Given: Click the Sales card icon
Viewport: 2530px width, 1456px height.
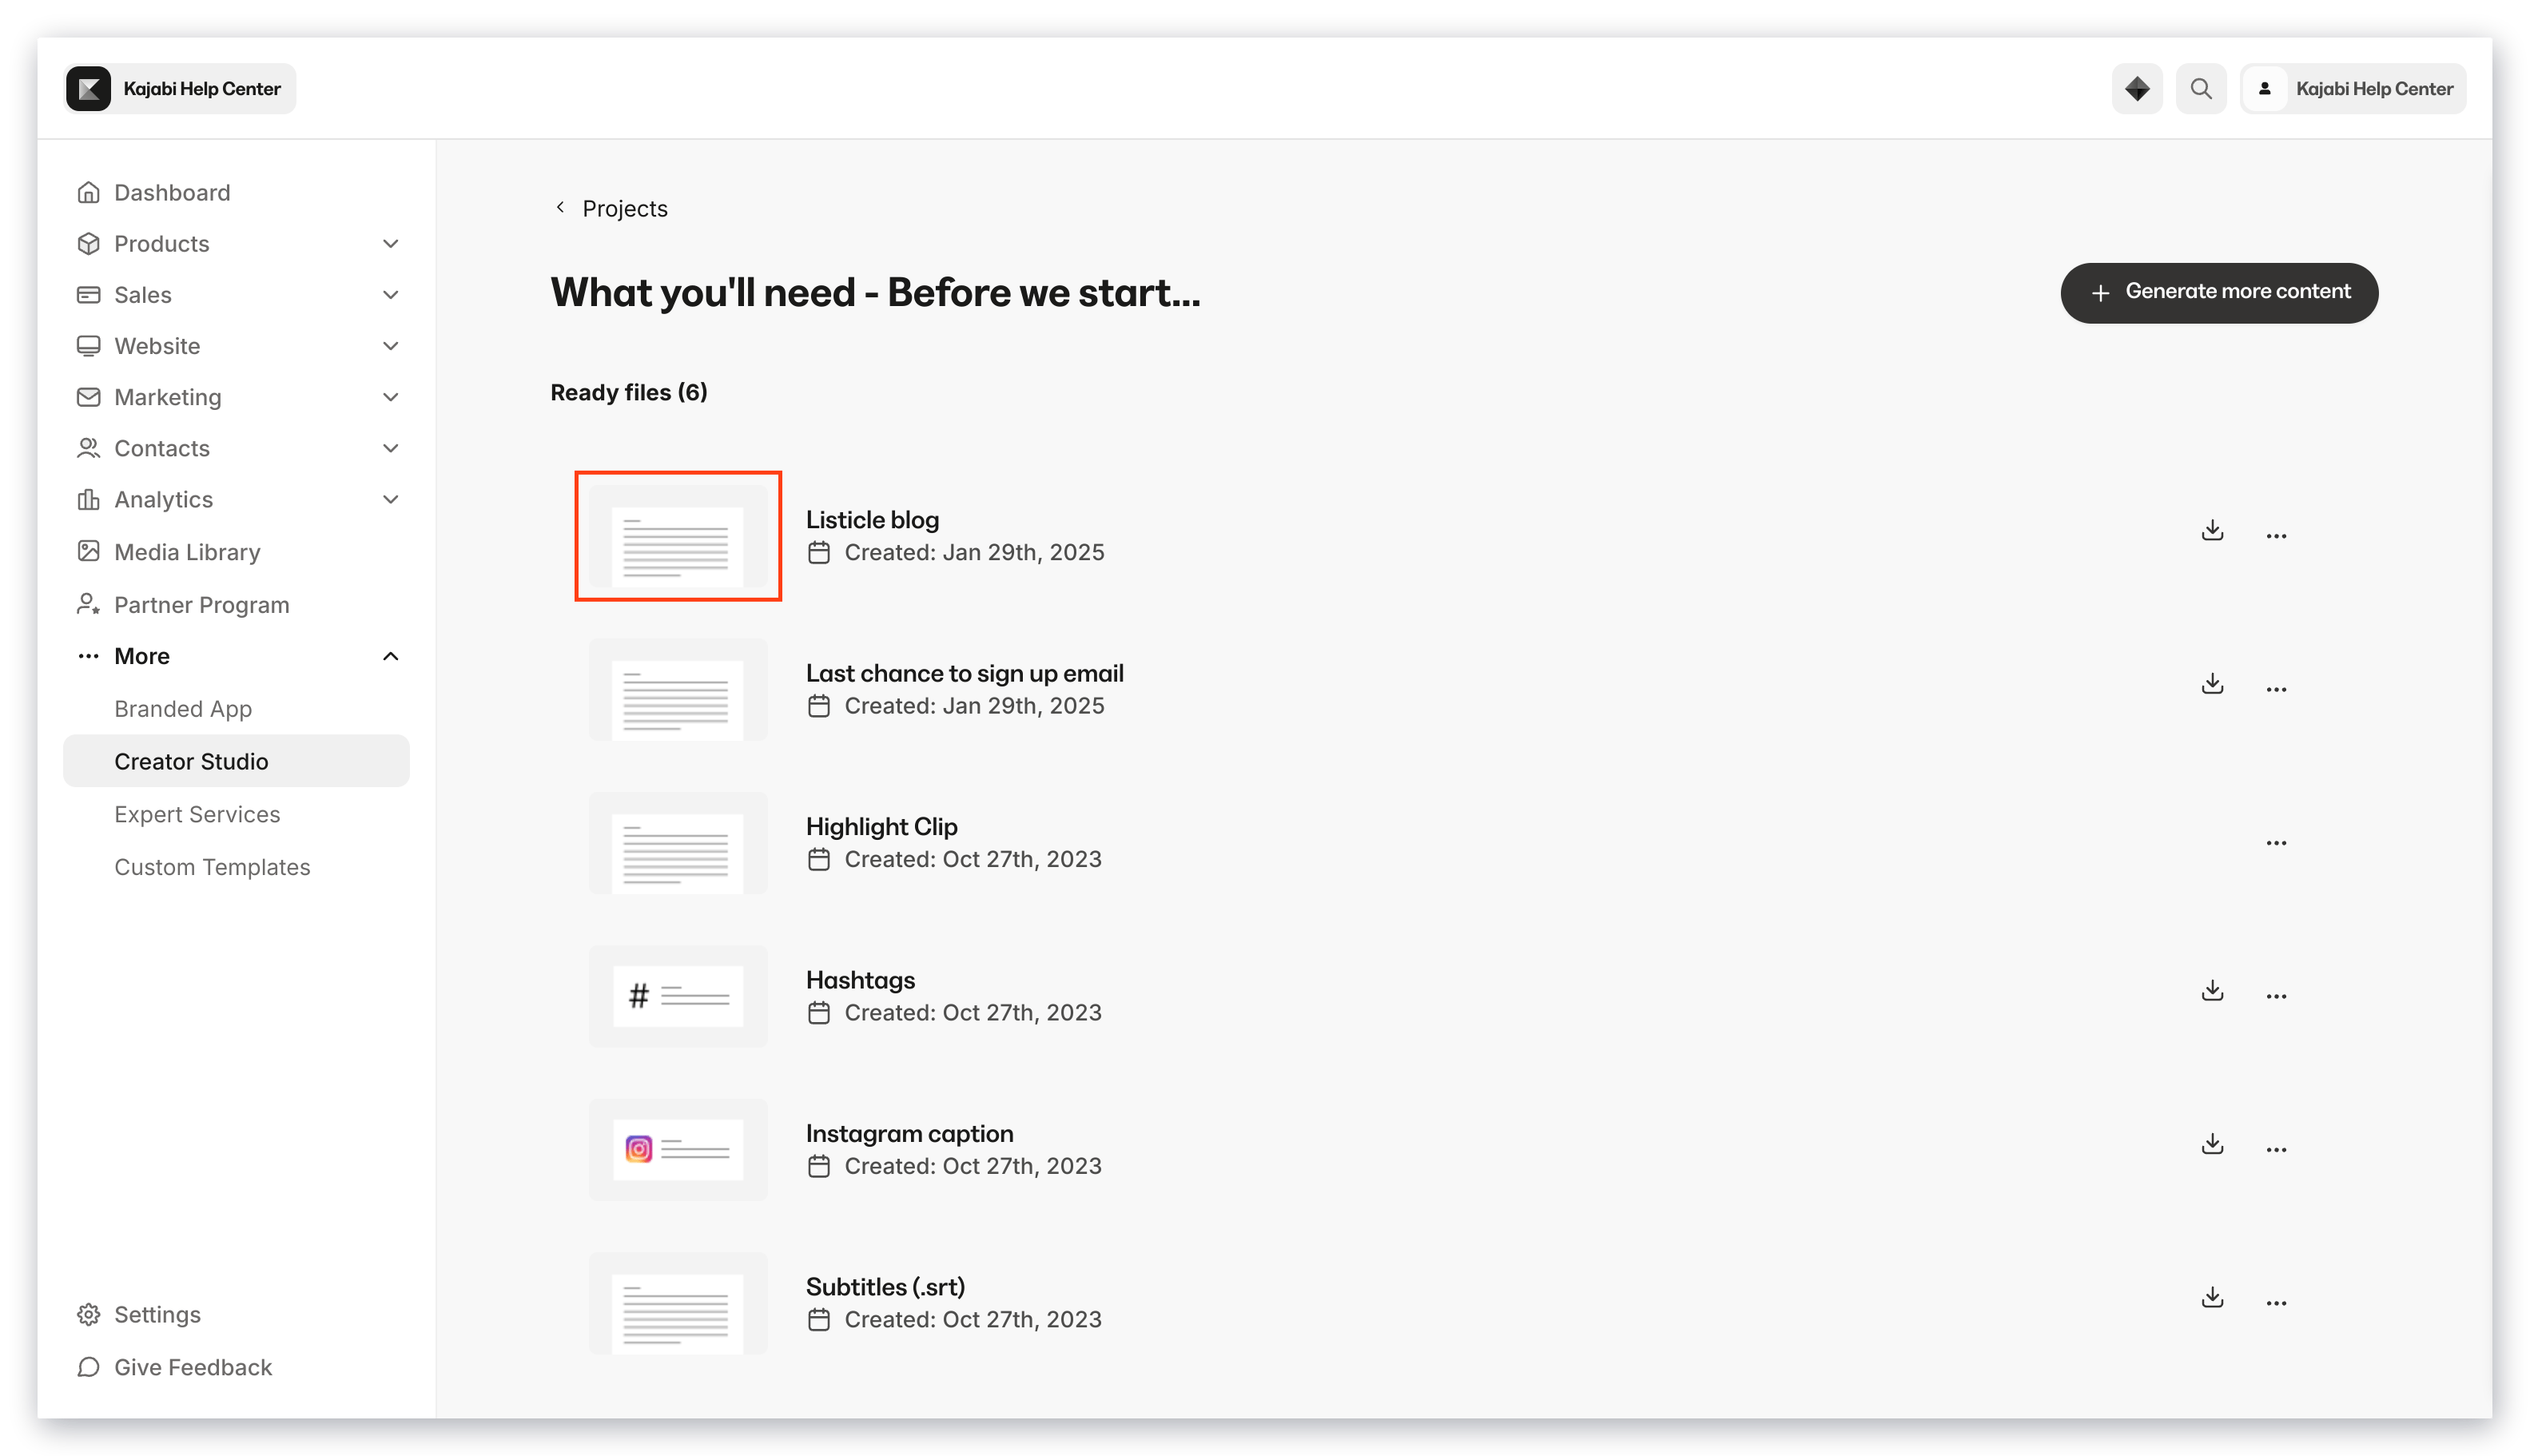Looking at the screenshot, I should click(x=88, y=295).
